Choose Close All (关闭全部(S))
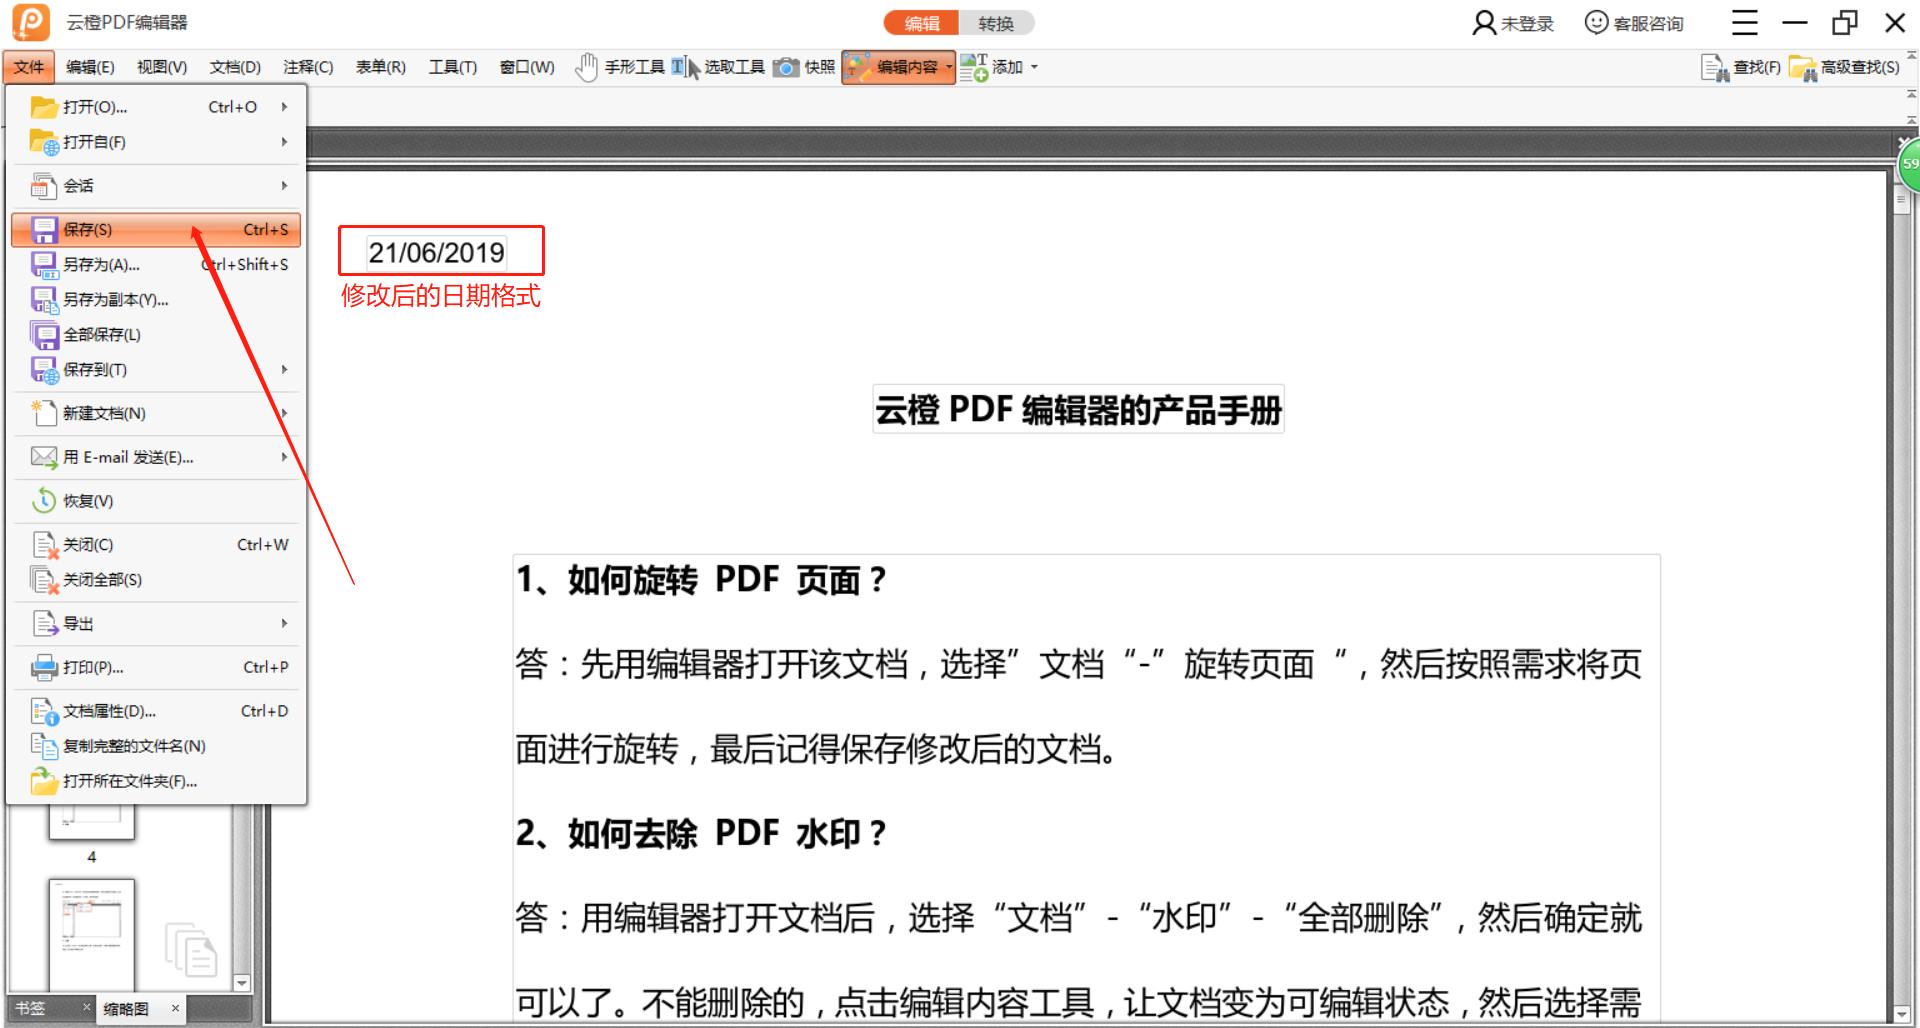1920x1028 pixels. tap(156, 580)
